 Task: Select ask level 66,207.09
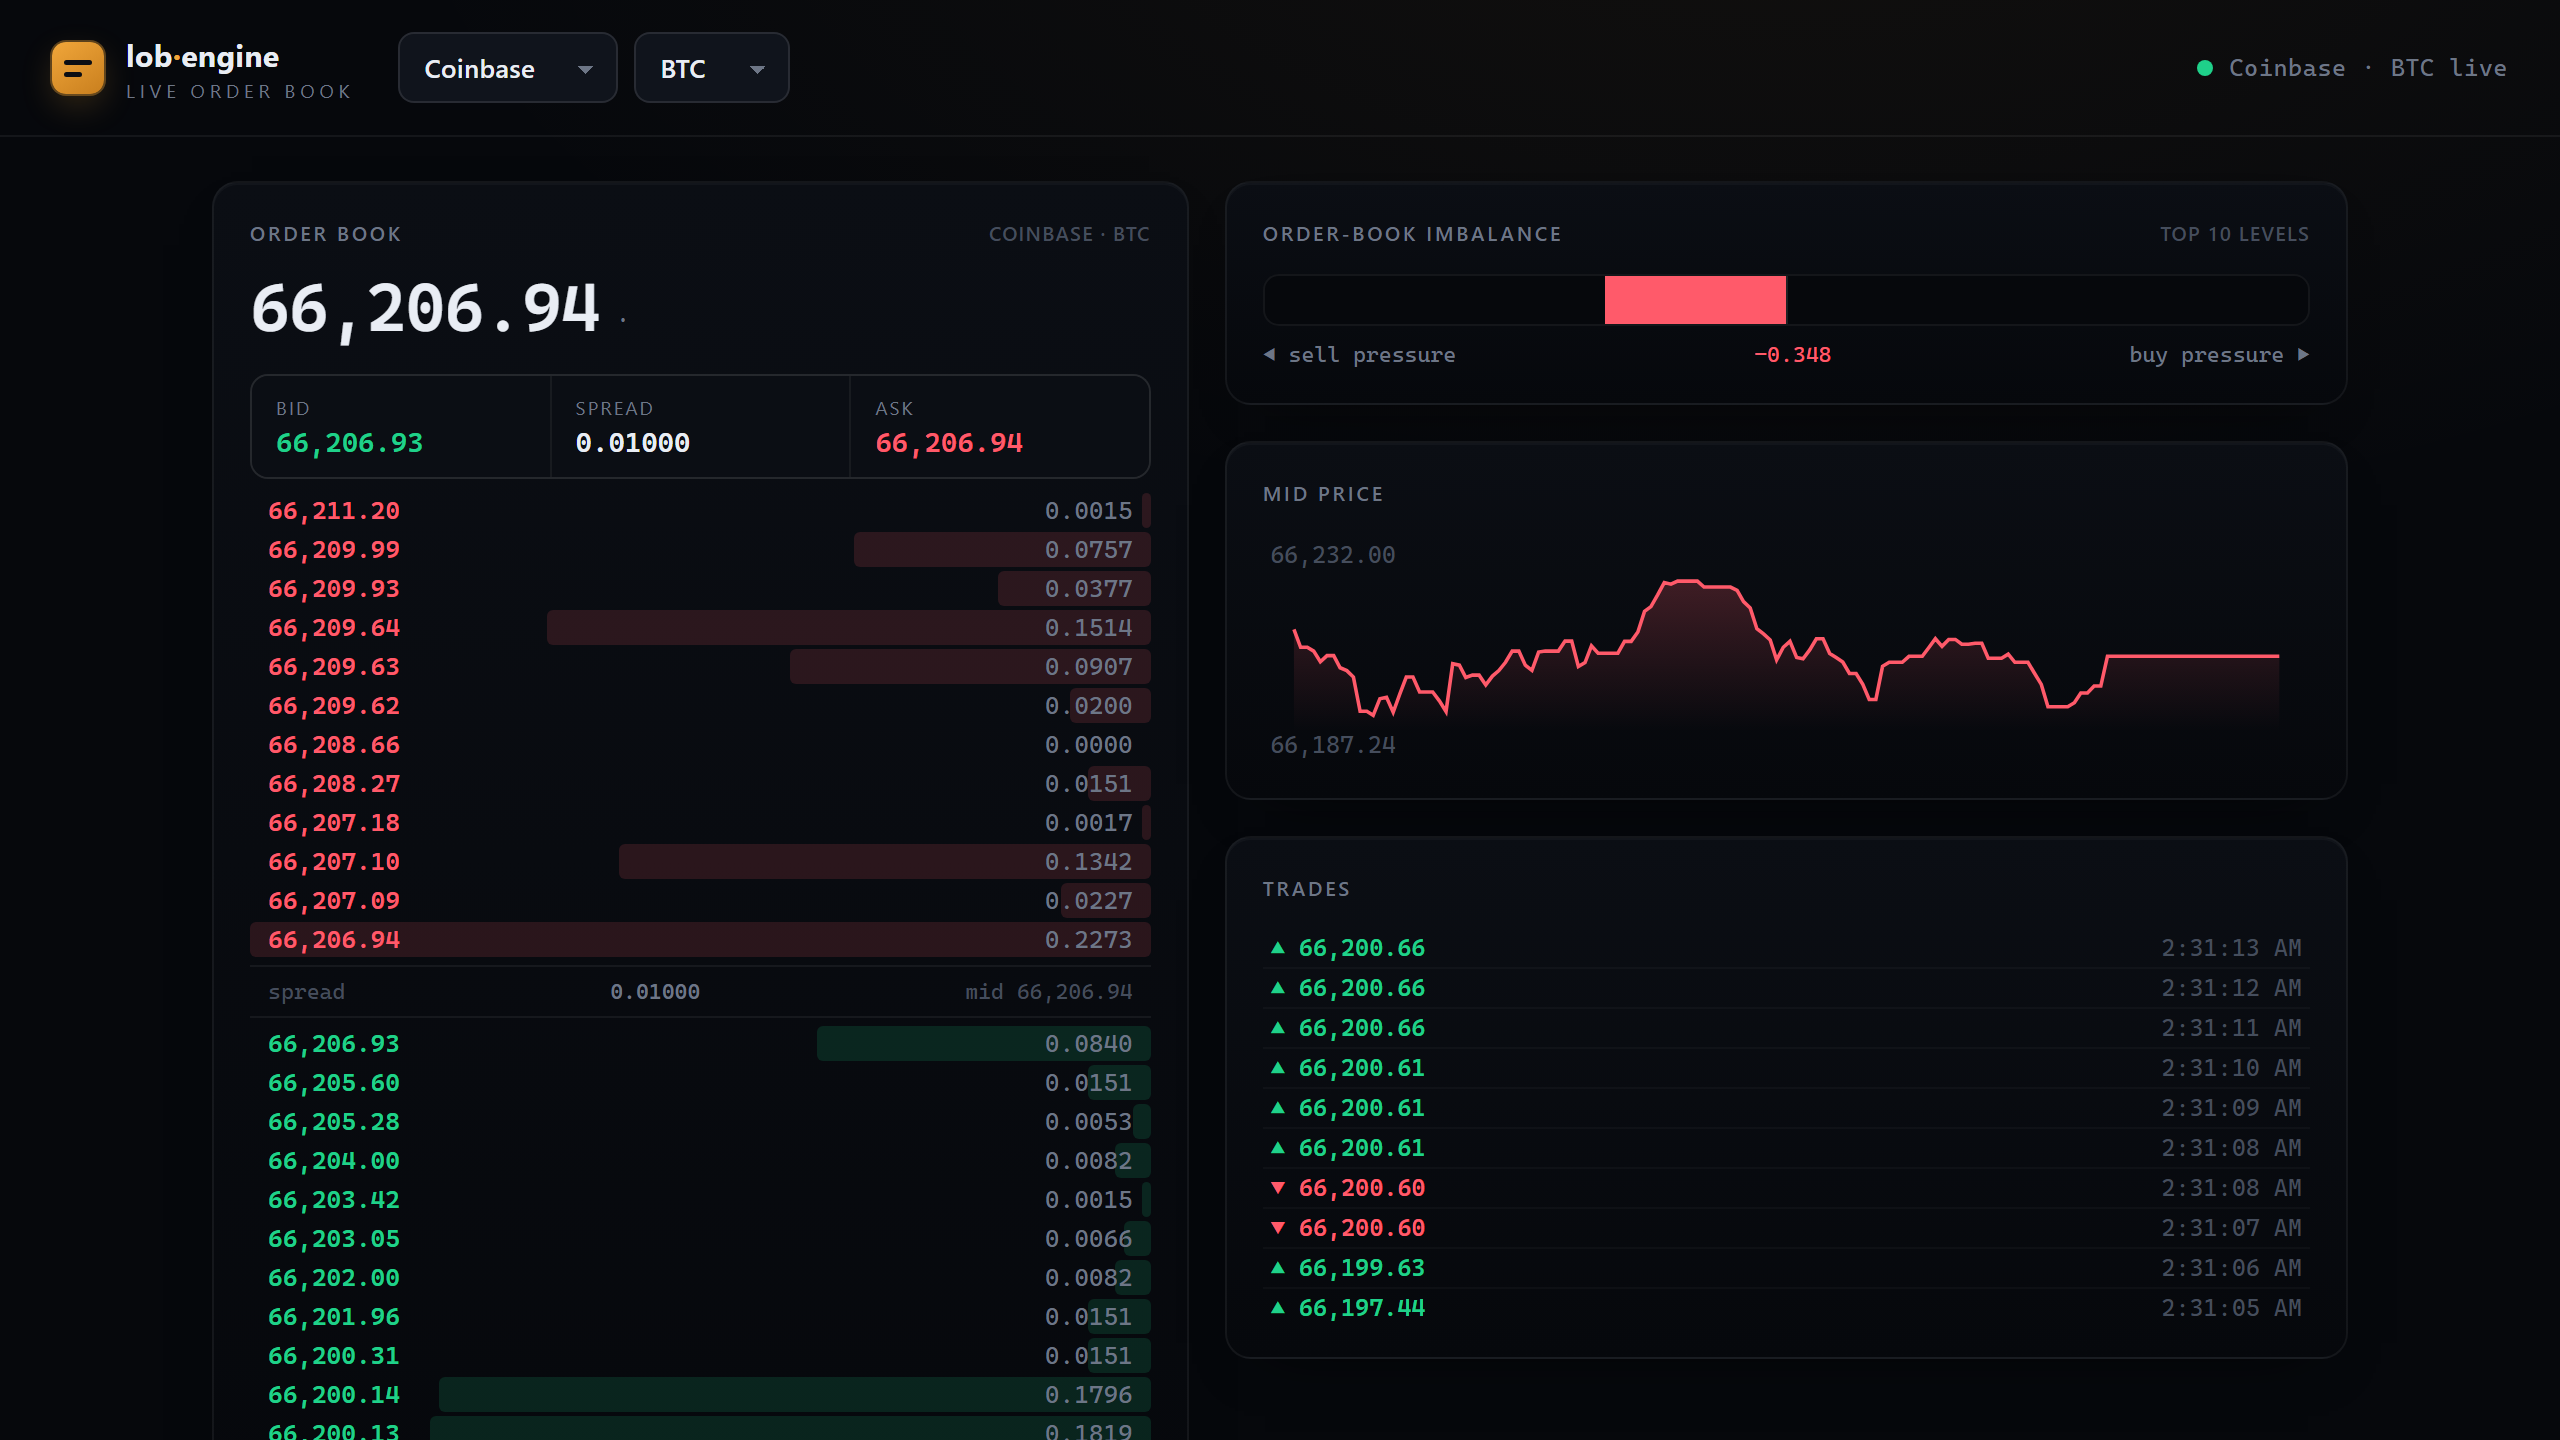pos(700,901)
